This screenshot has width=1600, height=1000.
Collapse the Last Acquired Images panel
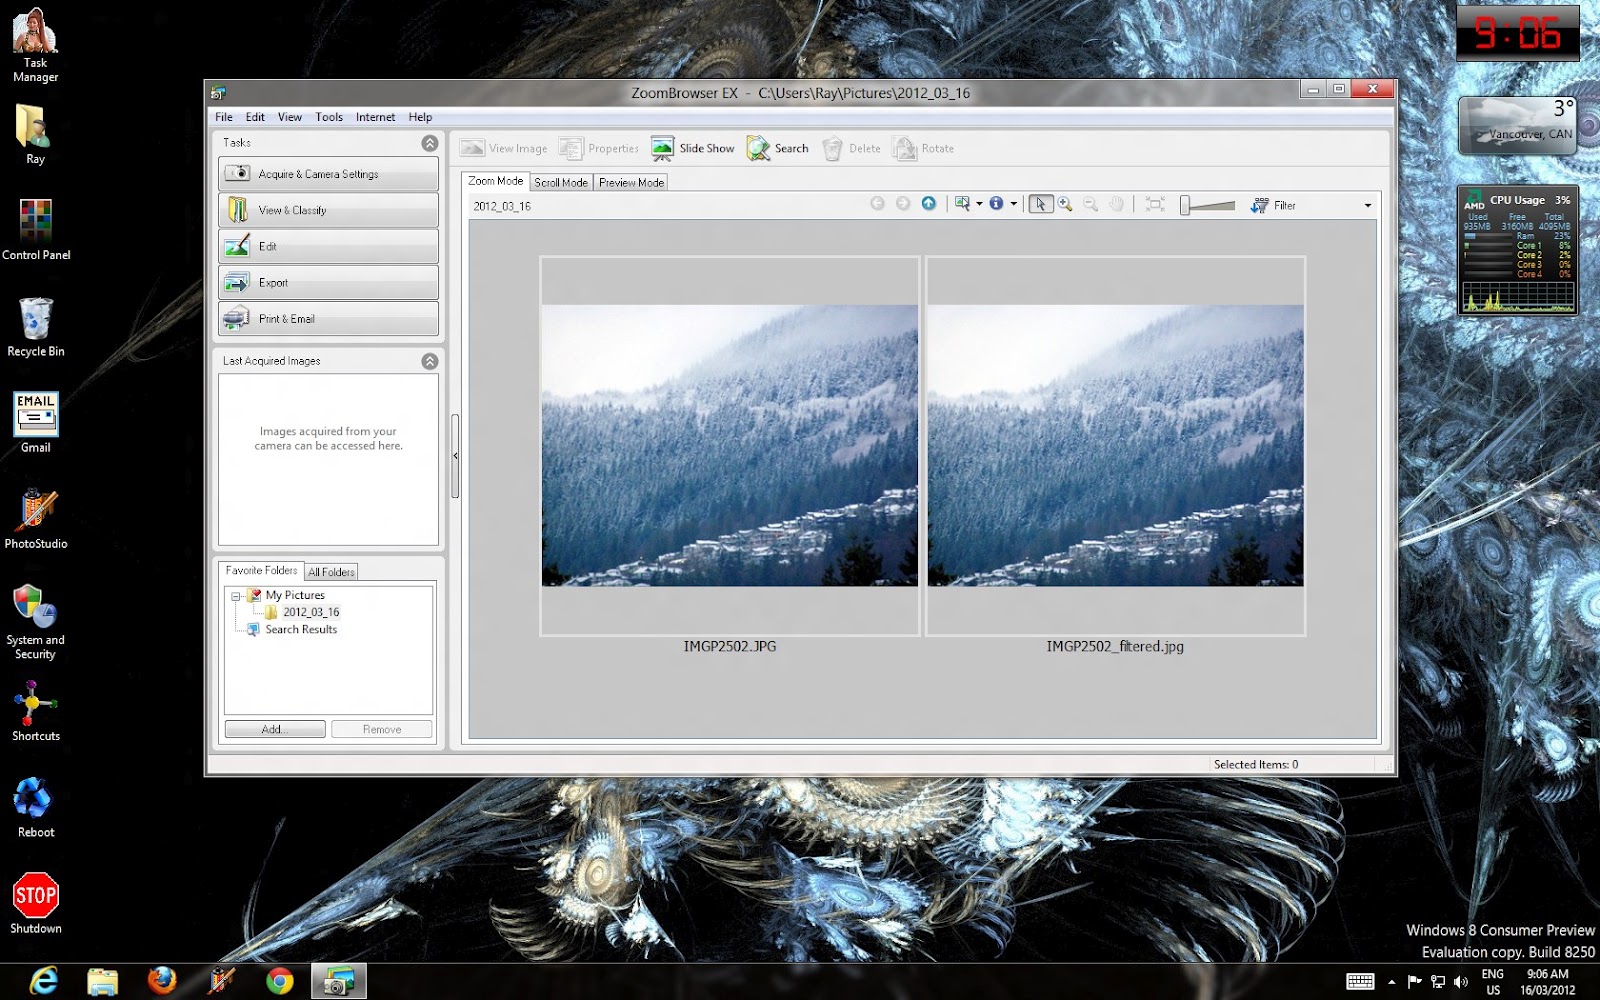pos(430,361)
